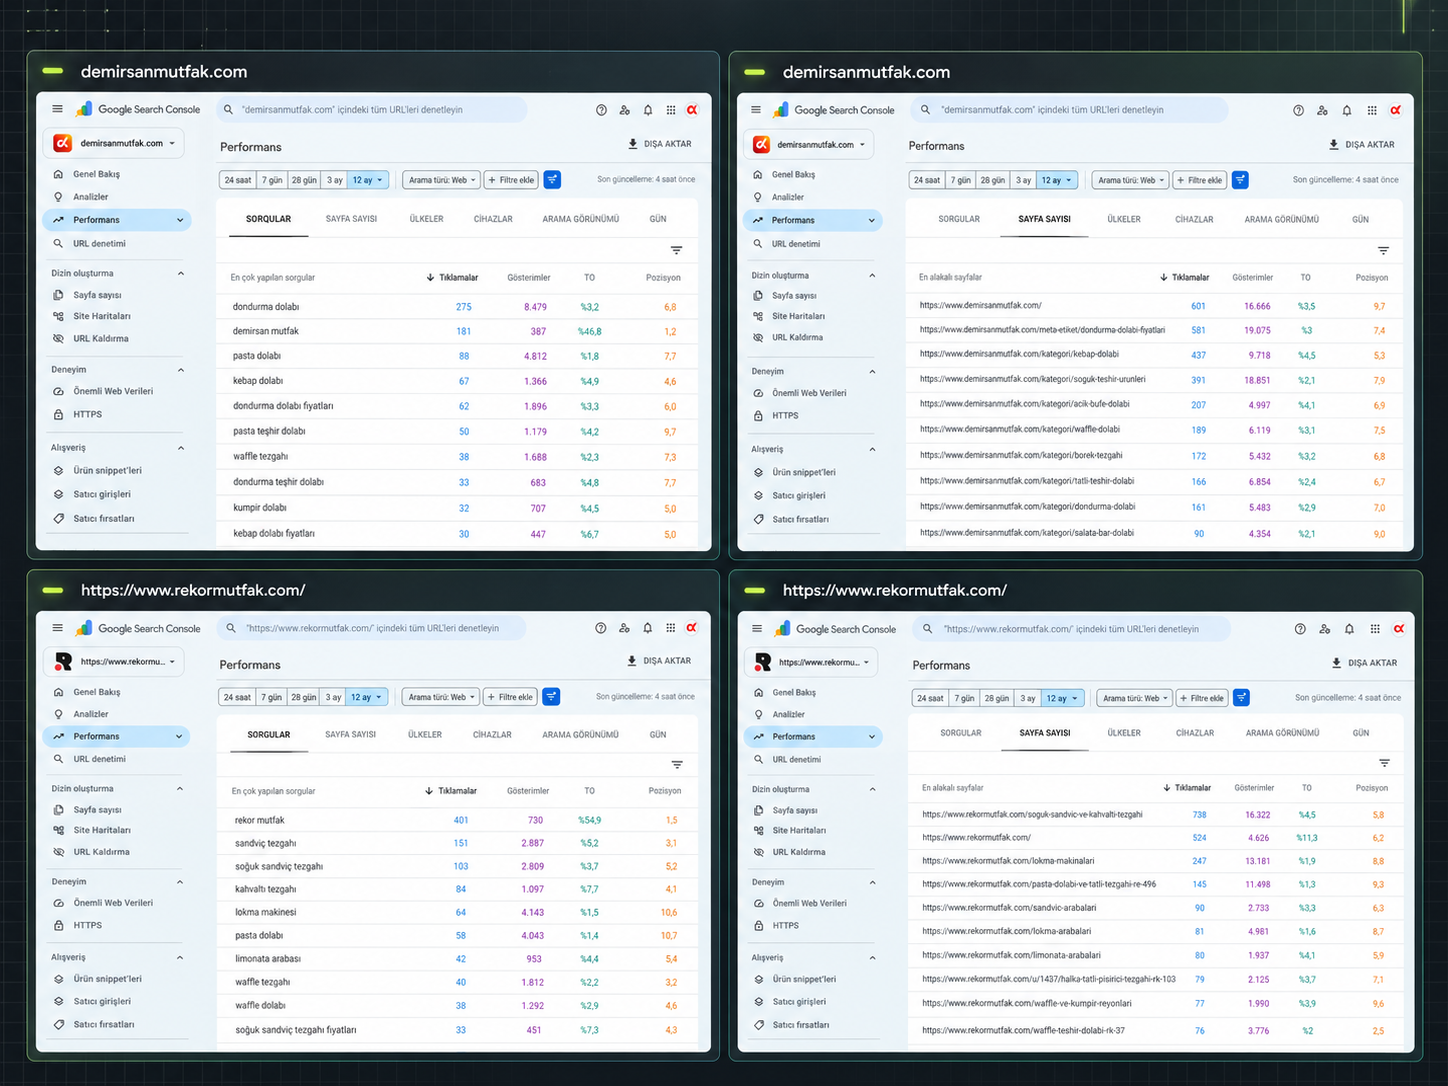Click help icon in rekormutfak pages panel
Viewport: 1448px width, 1086px height.
(1300, 629)
